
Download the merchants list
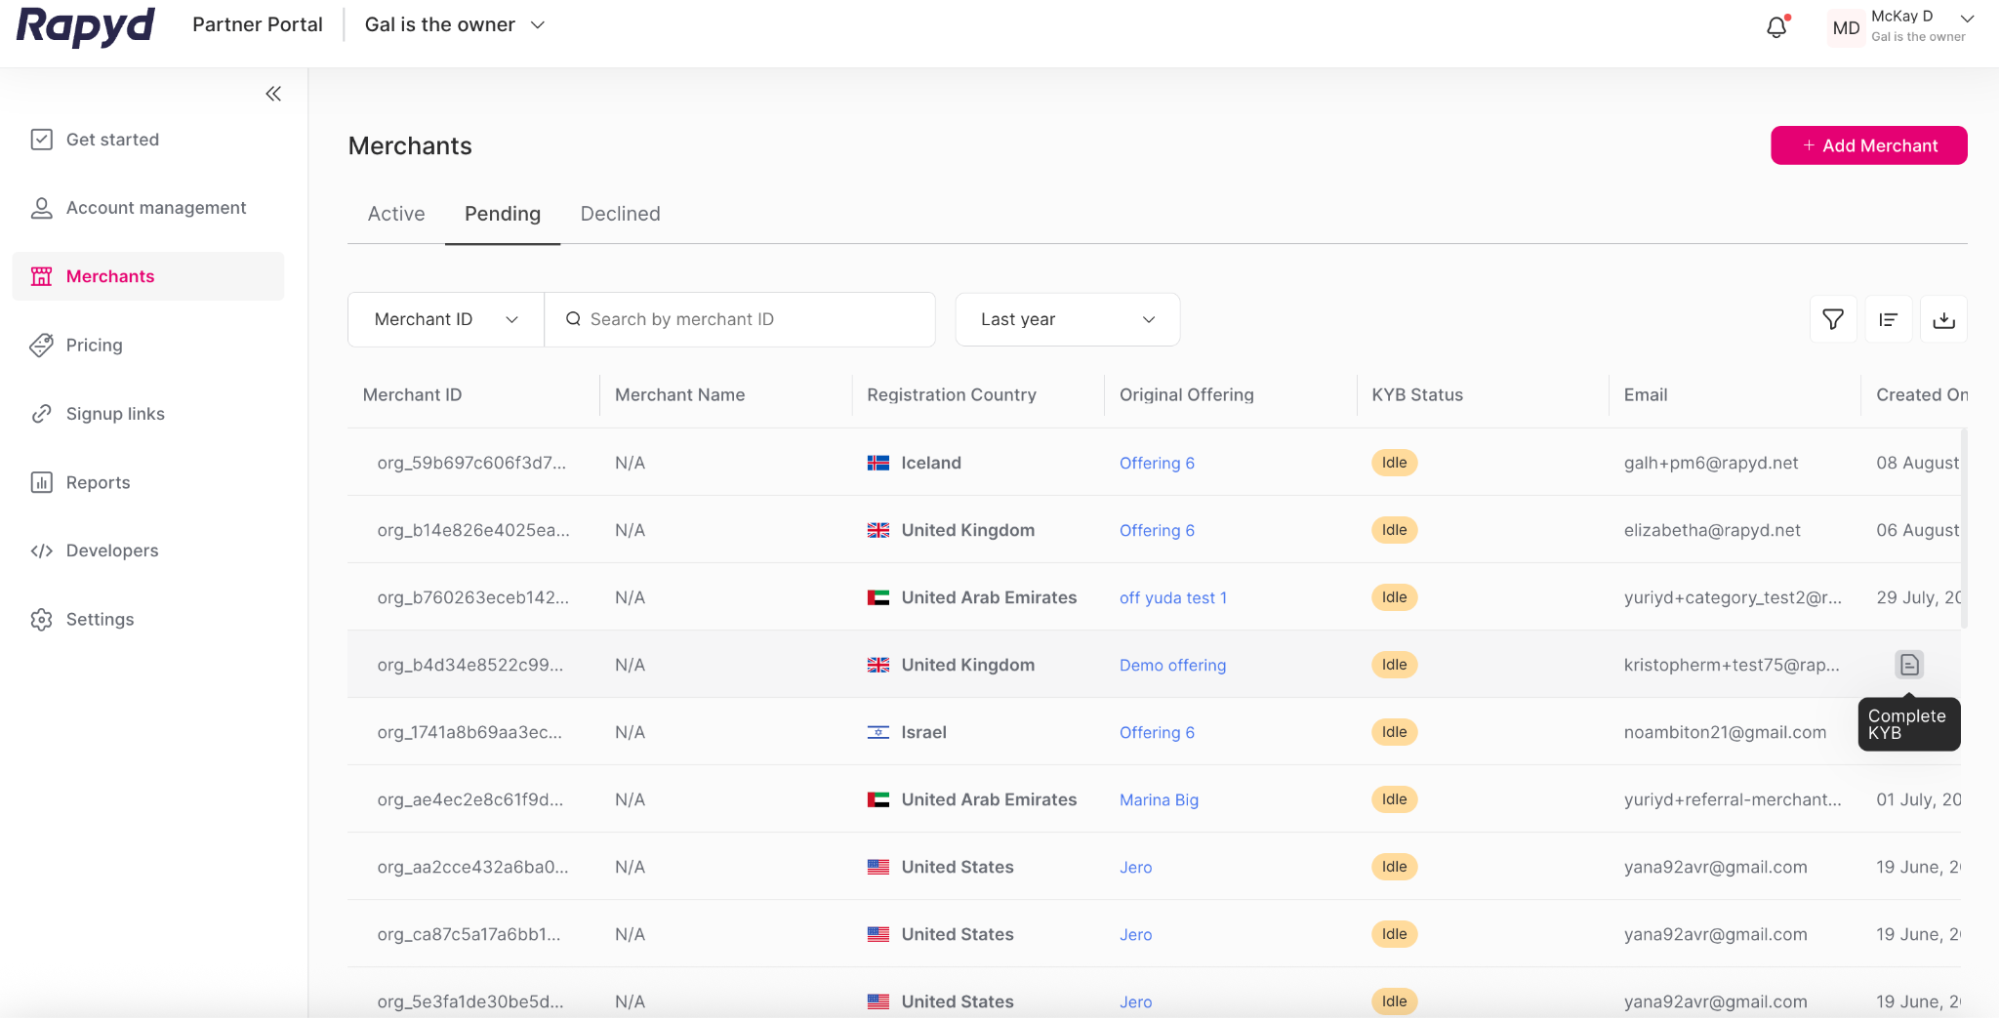1943,319
